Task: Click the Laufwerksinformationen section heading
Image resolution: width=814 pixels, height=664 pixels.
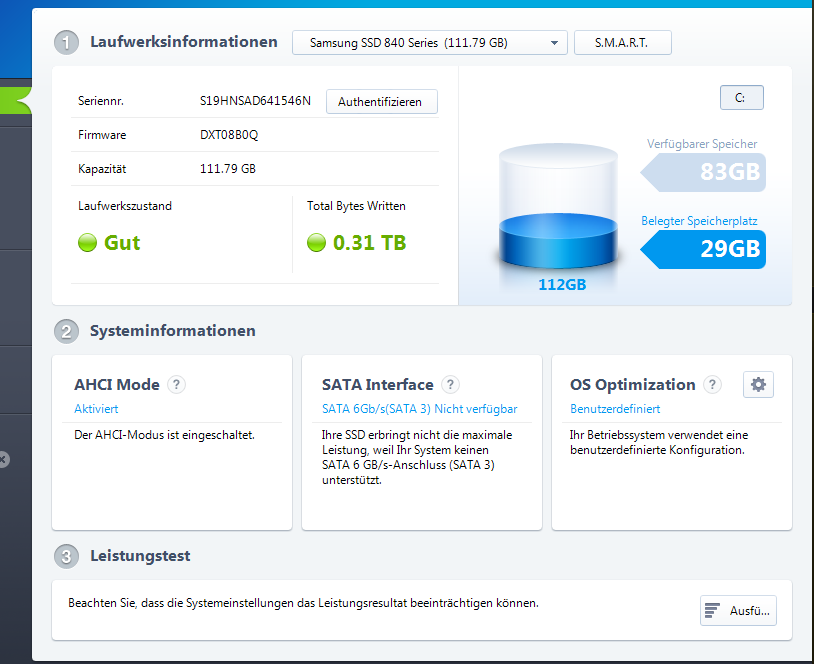Action: click(184, 42)
